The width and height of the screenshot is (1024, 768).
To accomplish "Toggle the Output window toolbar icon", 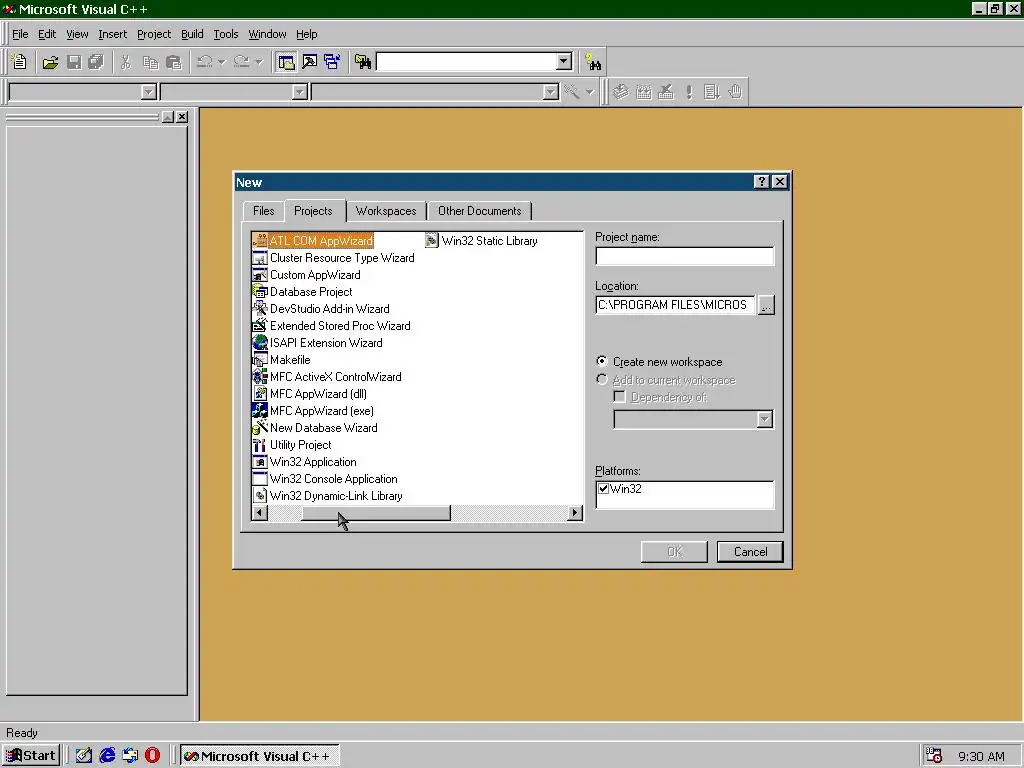I will pyautogui.click(x=310, y=62).
